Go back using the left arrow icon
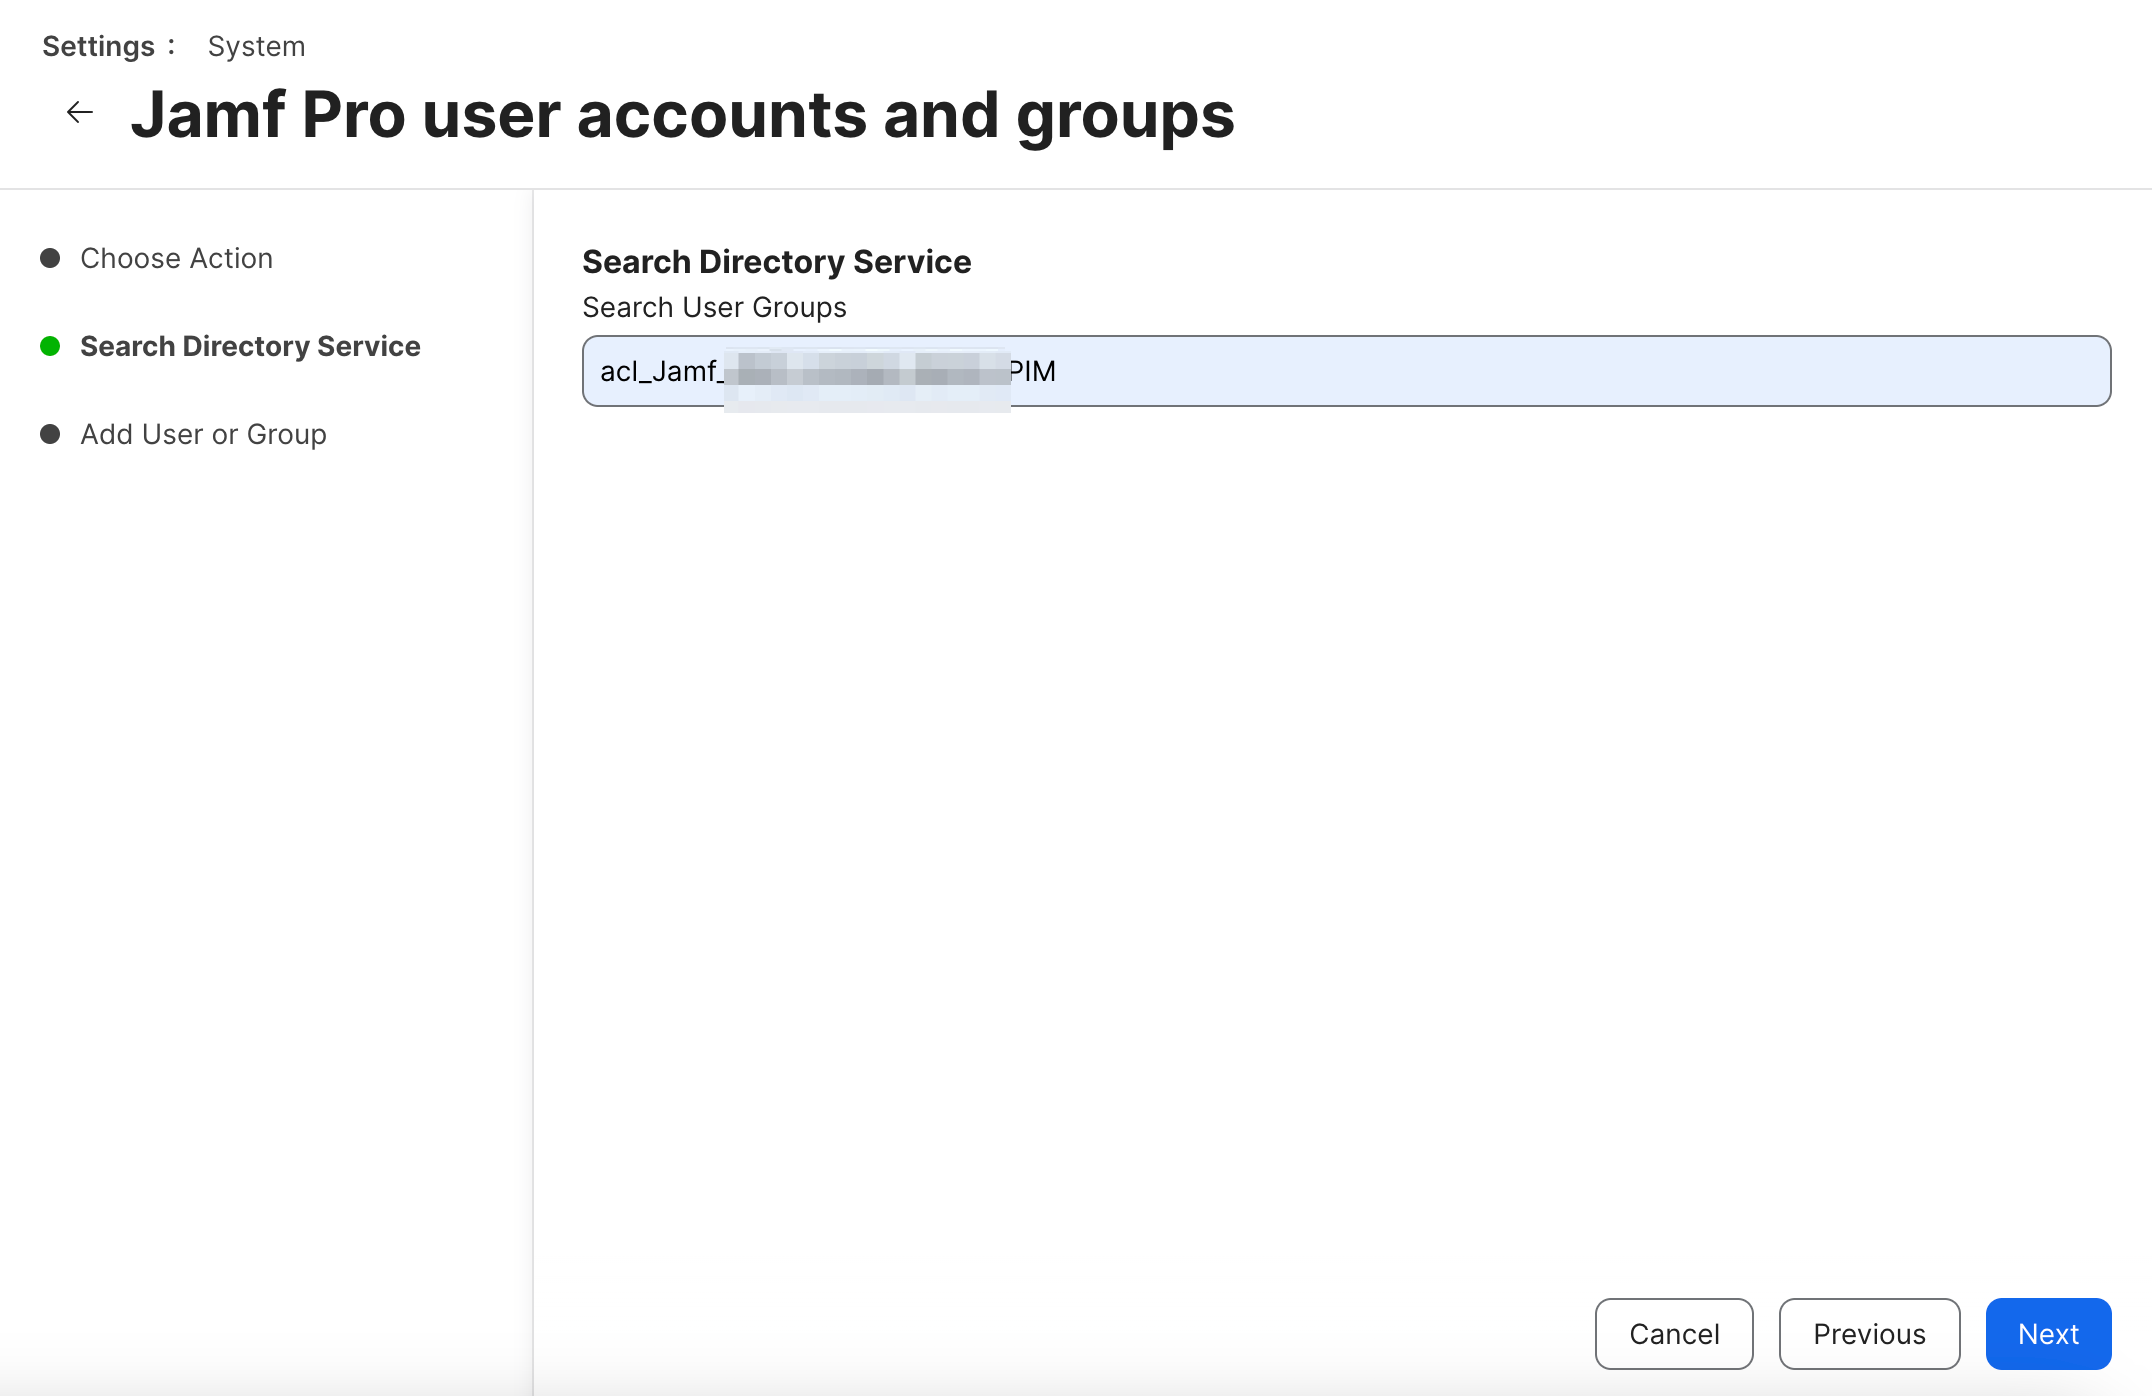Viewport: 2152px width, 1396px height. 80,113
